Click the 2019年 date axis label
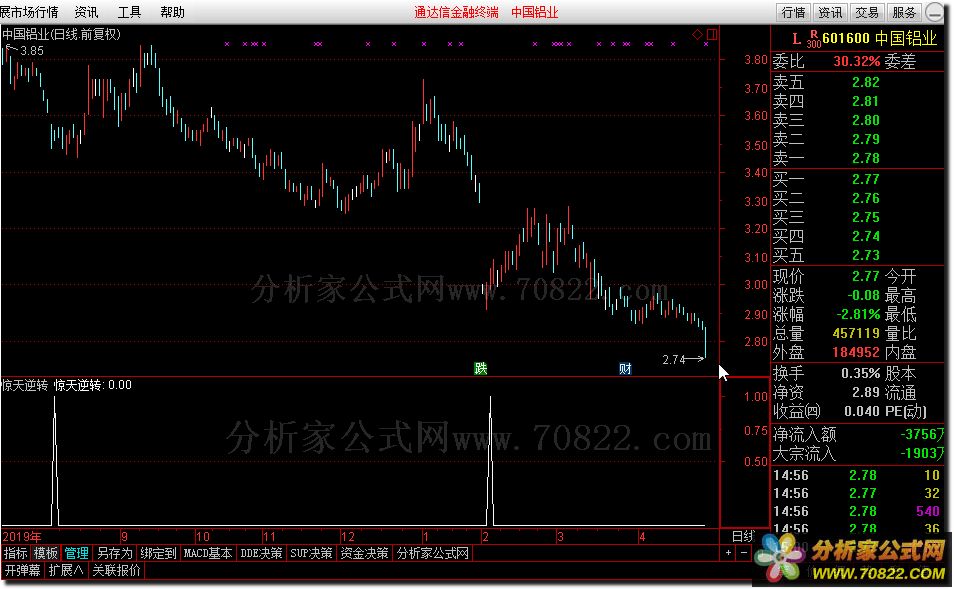This screenshot has height=589, width=954. (x=22, y=537)
